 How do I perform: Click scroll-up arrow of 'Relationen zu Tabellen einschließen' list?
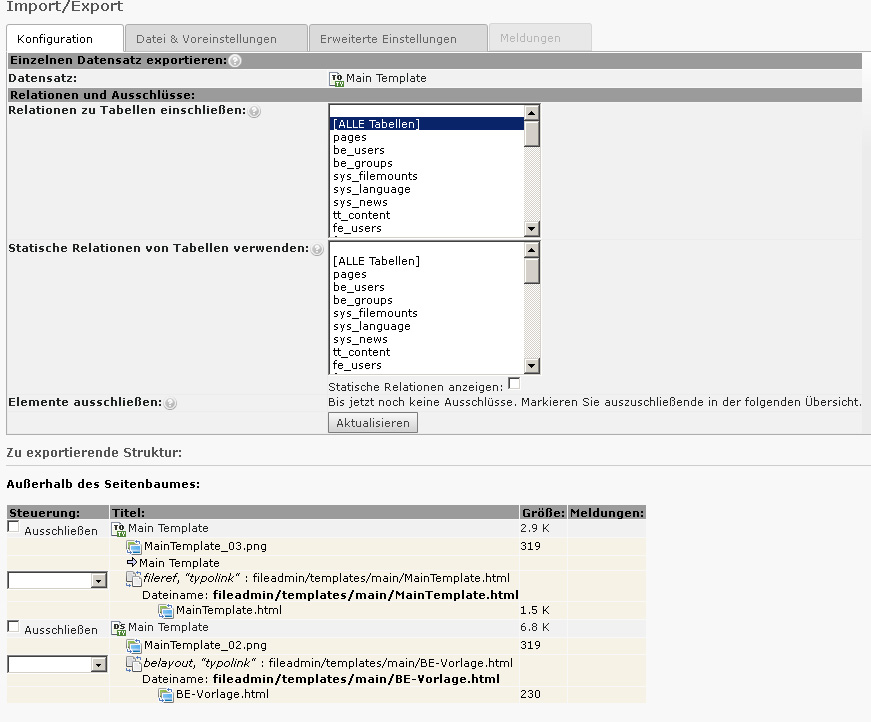click(x=532, y=113)
